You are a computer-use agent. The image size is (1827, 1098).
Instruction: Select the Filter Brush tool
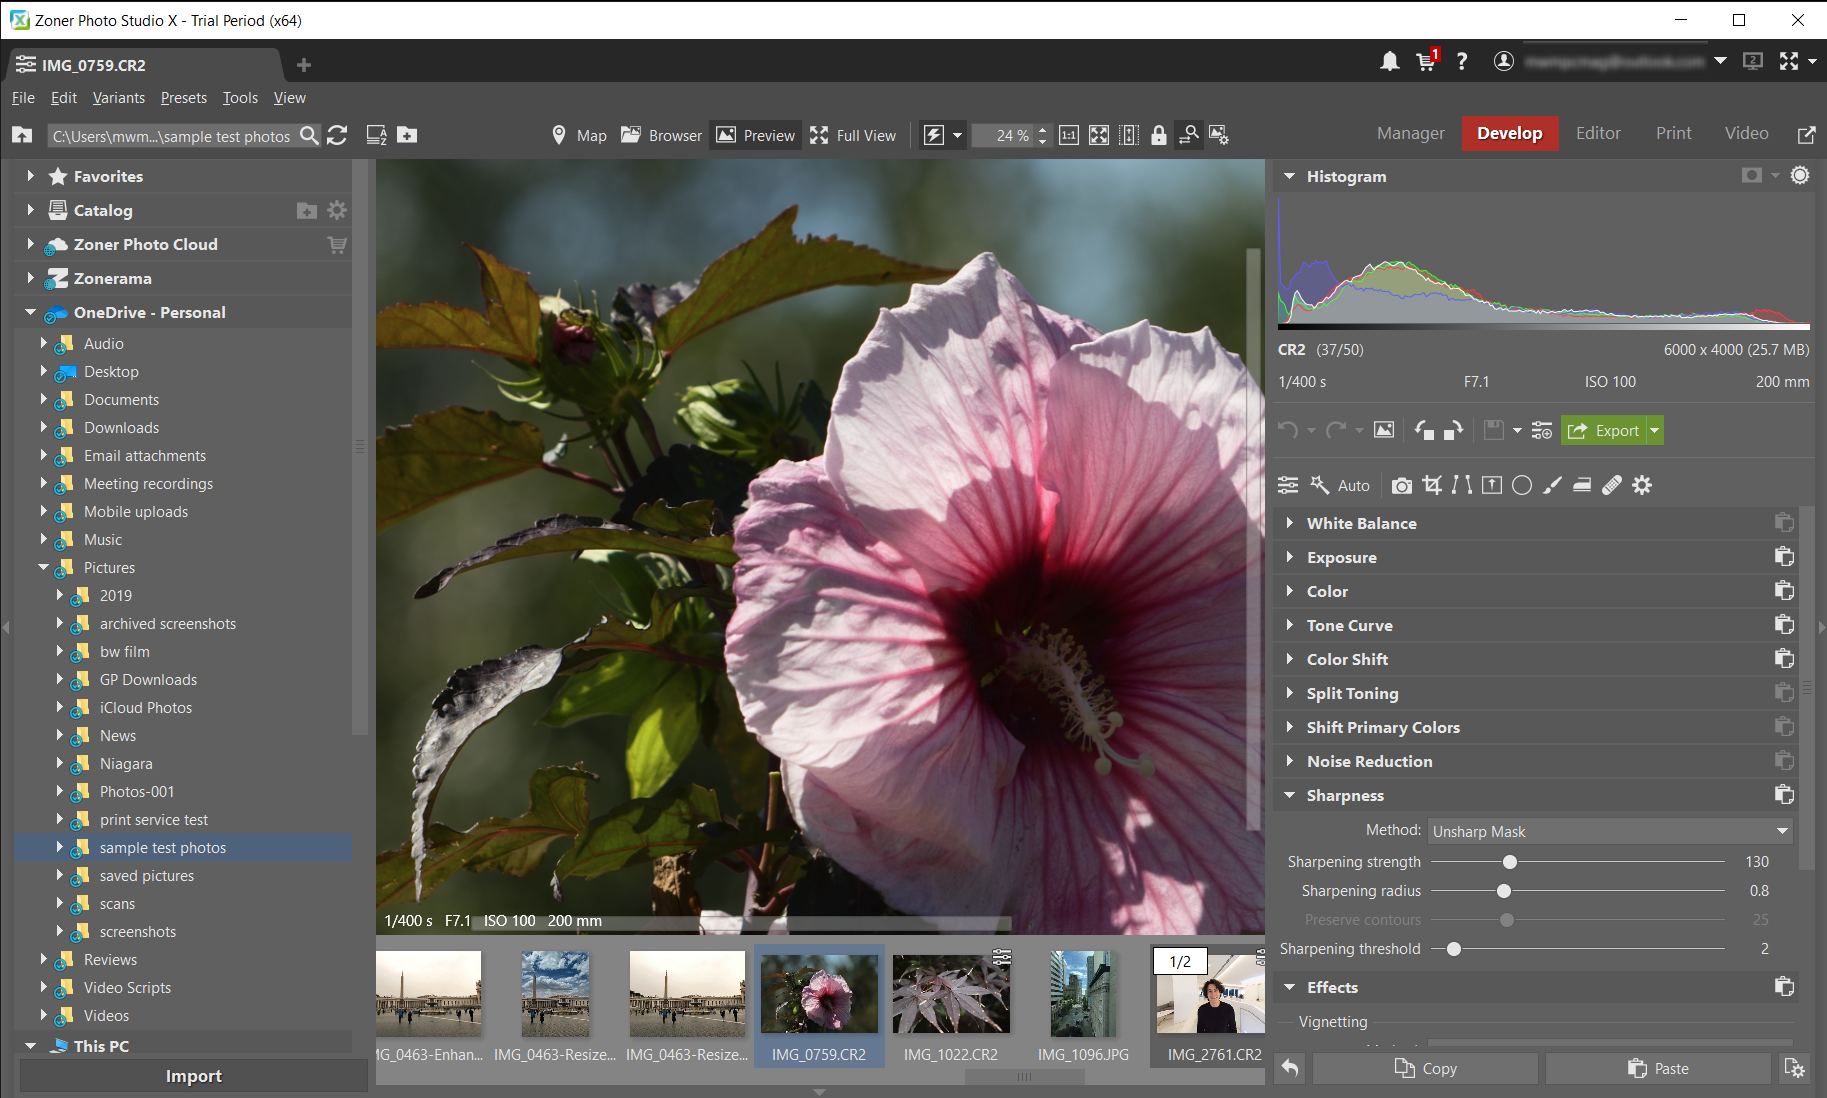coord(1552,485)
